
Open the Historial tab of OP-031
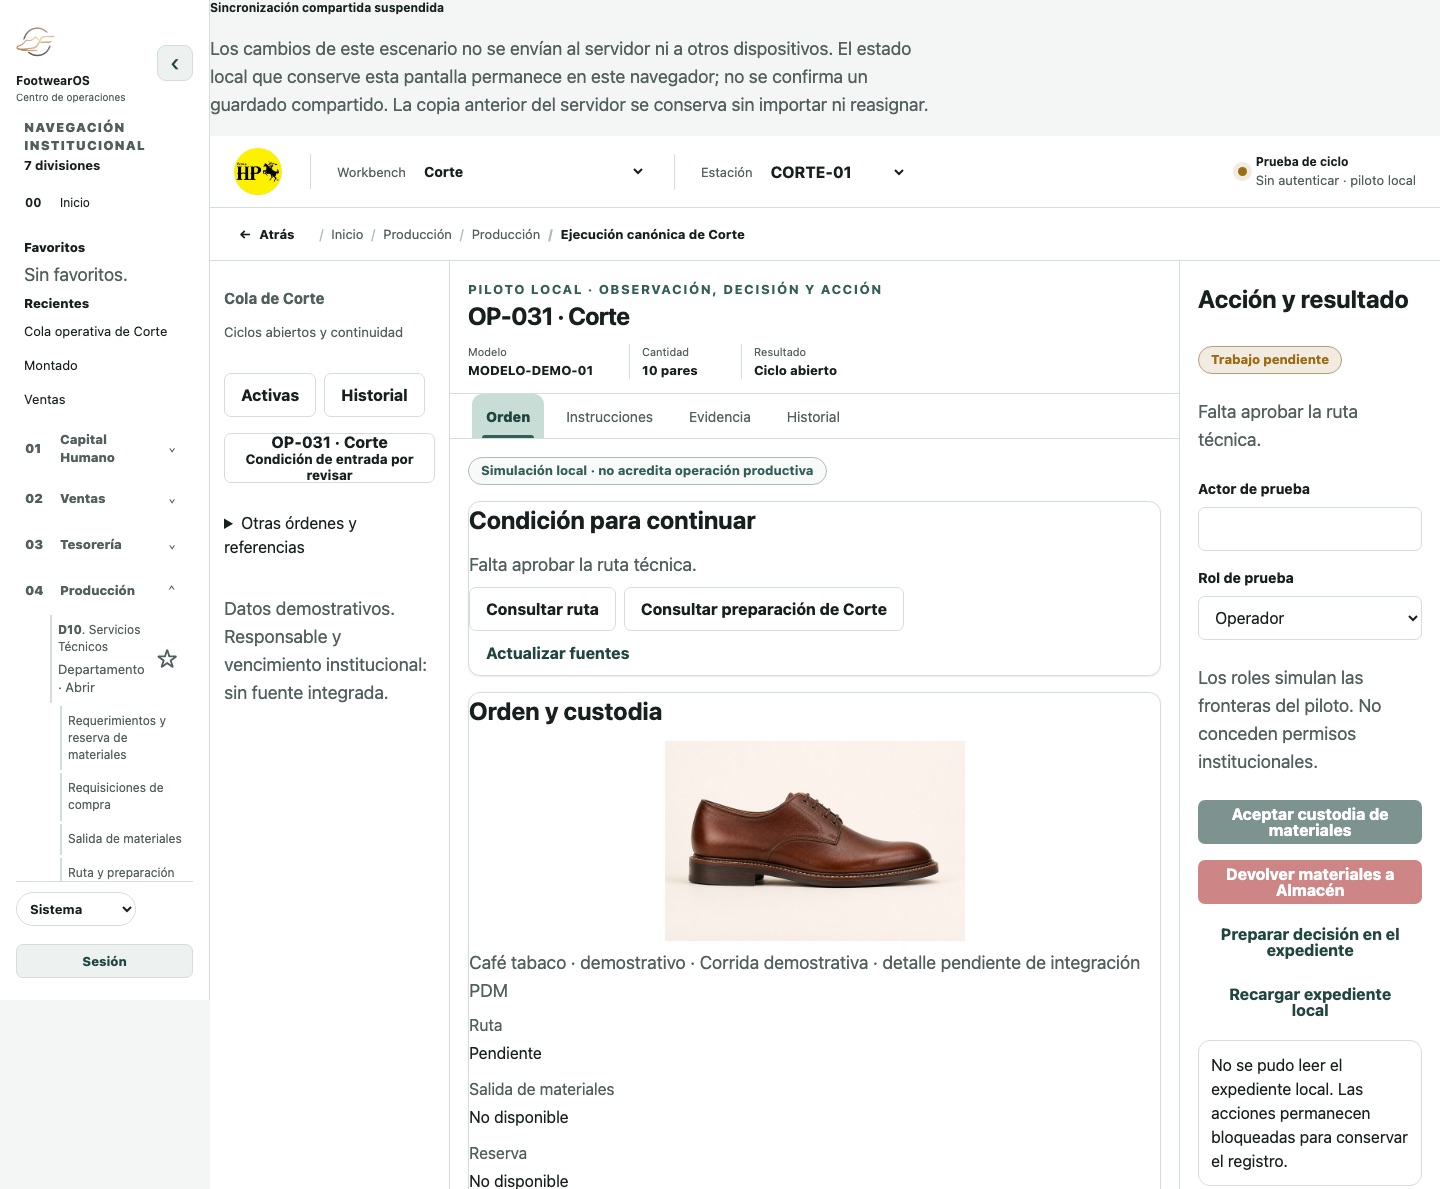(x=813, y=417)
